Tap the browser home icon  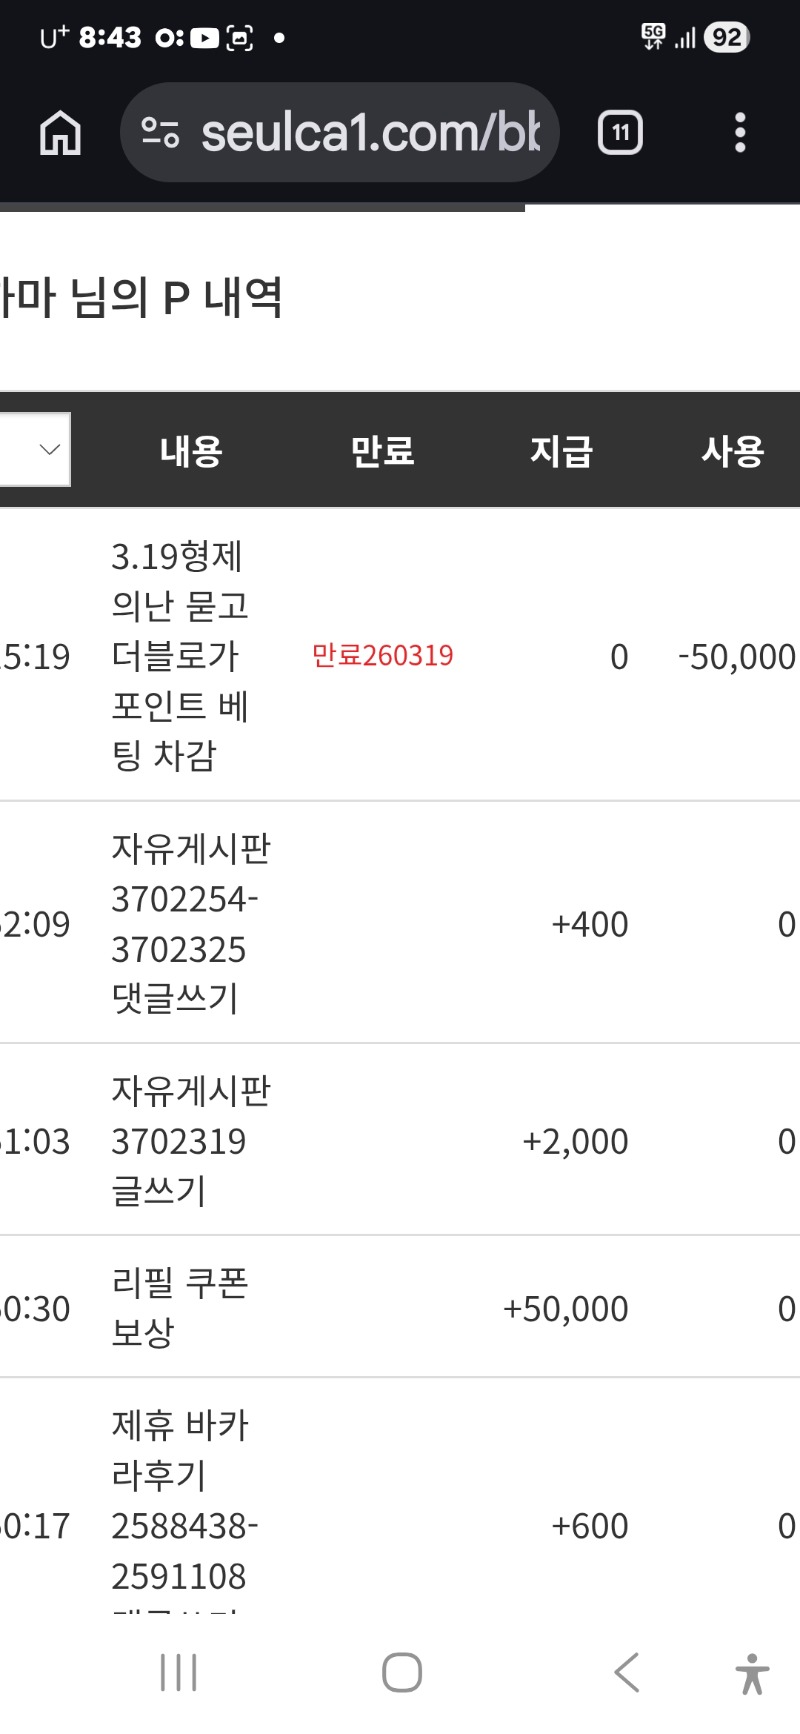(60, 133)
